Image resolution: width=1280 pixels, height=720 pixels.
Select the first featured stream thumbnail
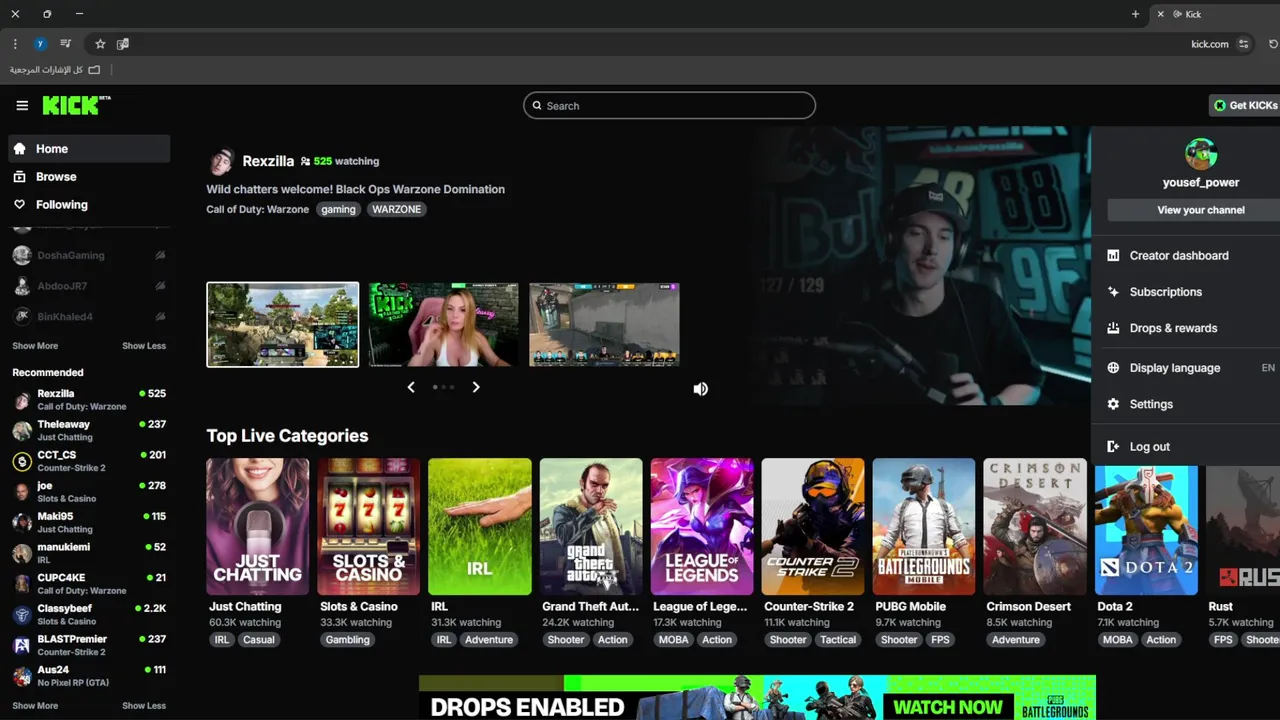pyautogui.click(x=283, y=325)
